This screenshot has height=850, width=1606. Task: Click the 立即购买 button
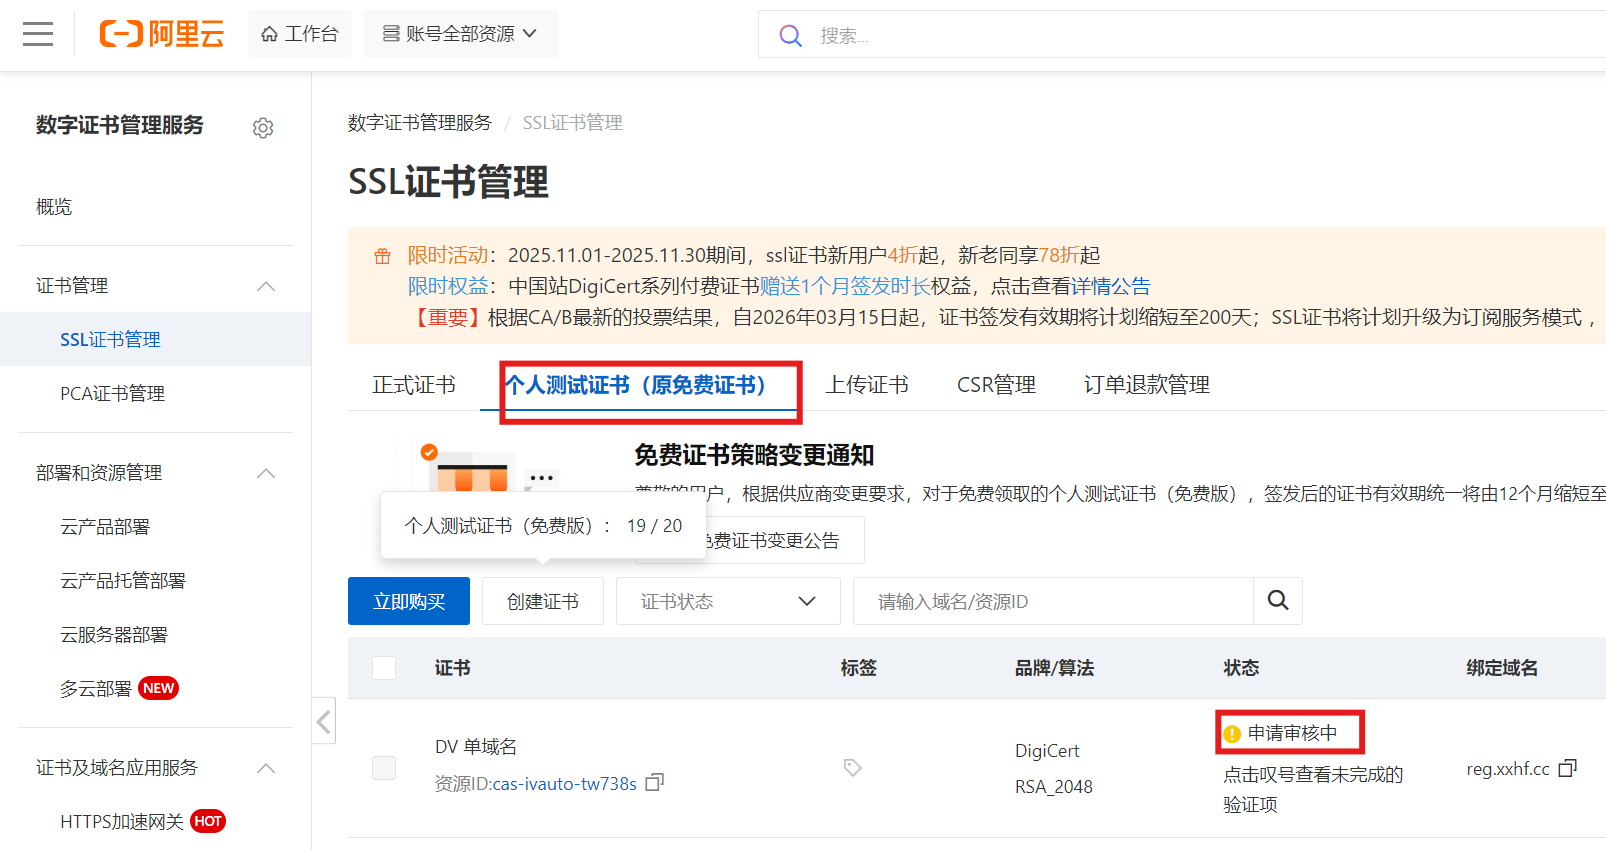click(x=409, y=601)
